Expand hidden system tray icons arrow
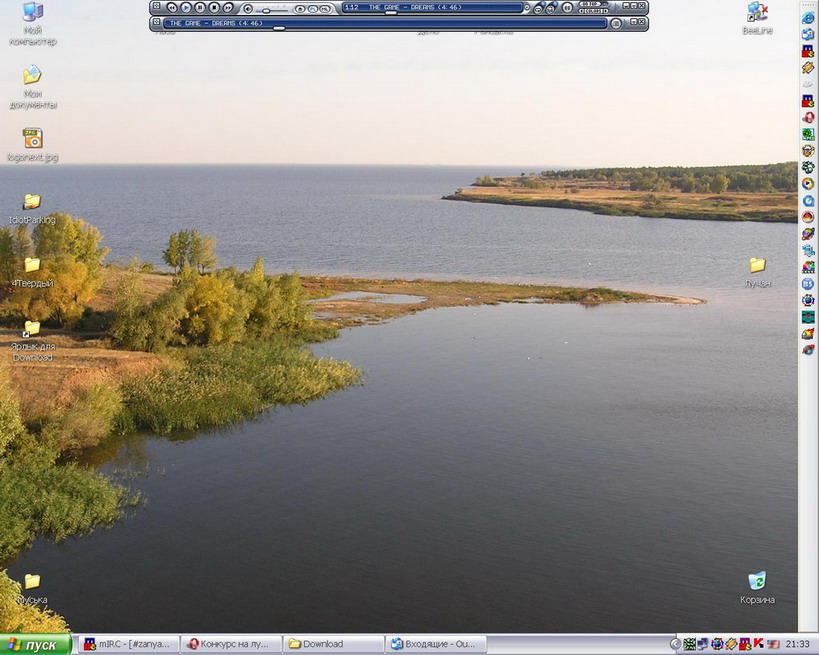This screenshot has width=819, height=655. pos(675,644)
